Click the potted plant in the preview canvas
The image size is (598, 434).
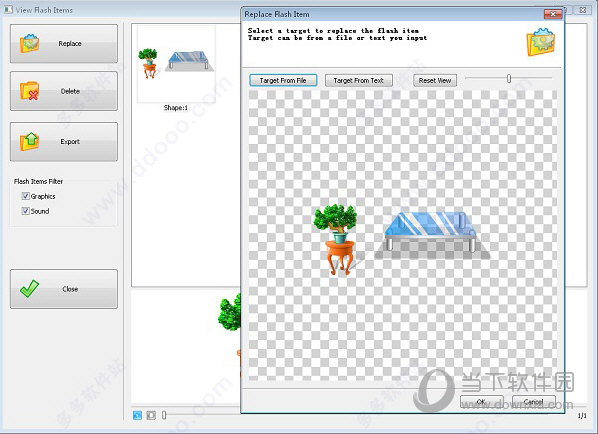click(336, 239)
